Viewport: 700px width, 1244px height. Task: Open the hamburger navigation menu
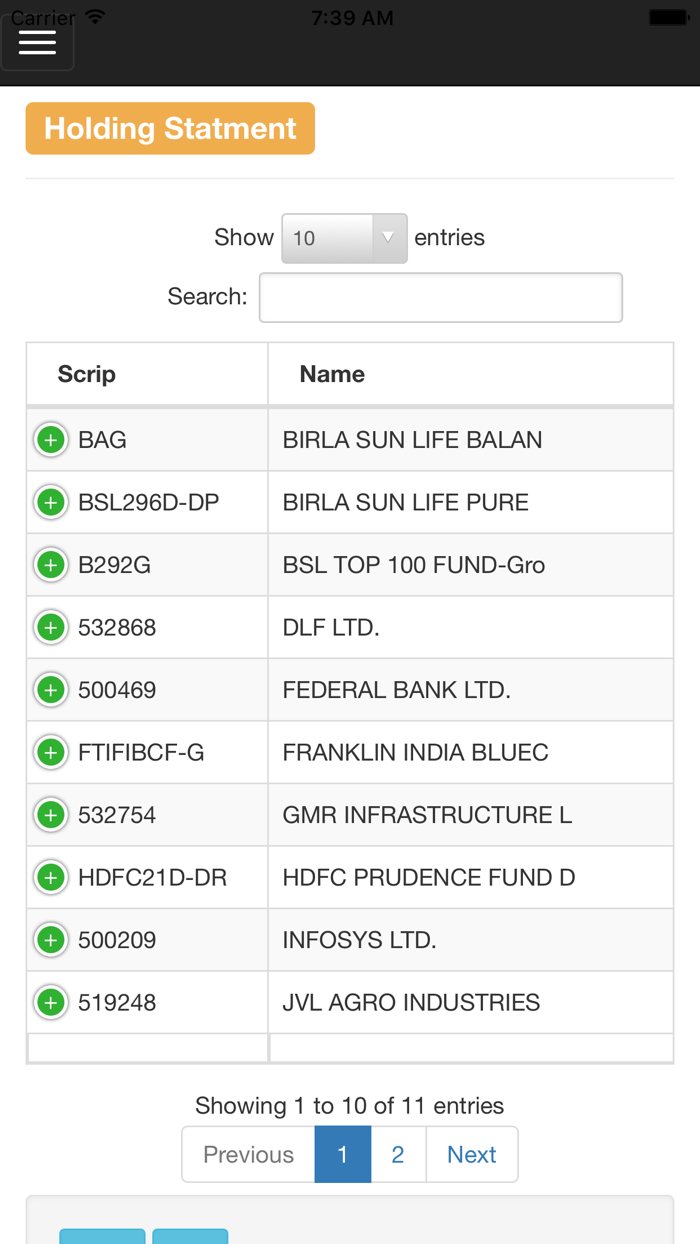point(37,40)
